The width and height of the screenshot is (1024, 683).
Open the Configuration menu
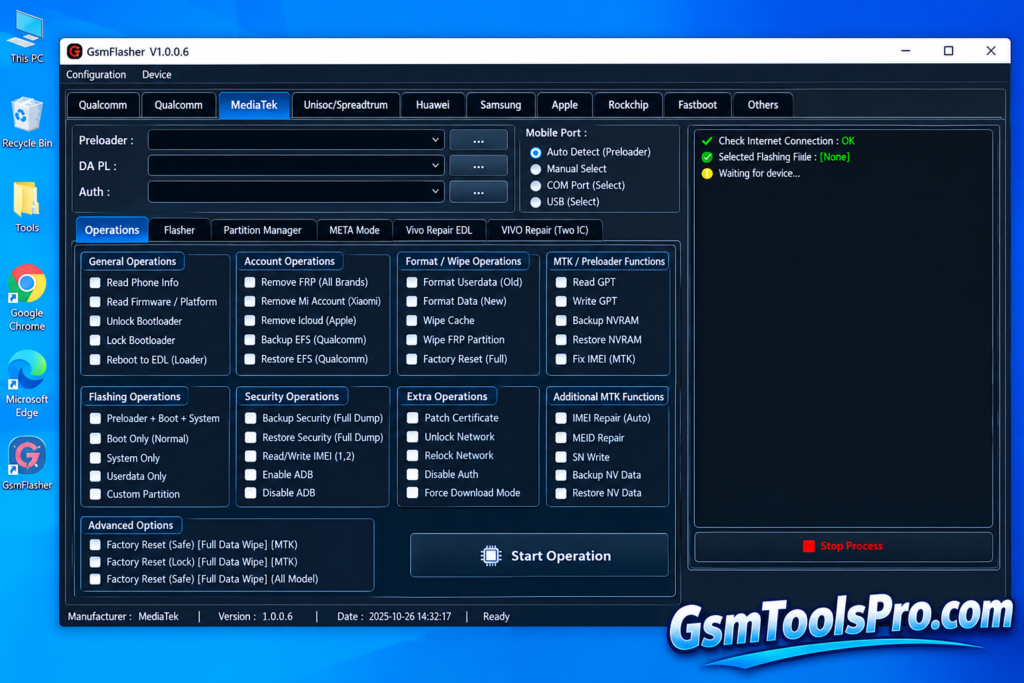[x=96, y=74]
